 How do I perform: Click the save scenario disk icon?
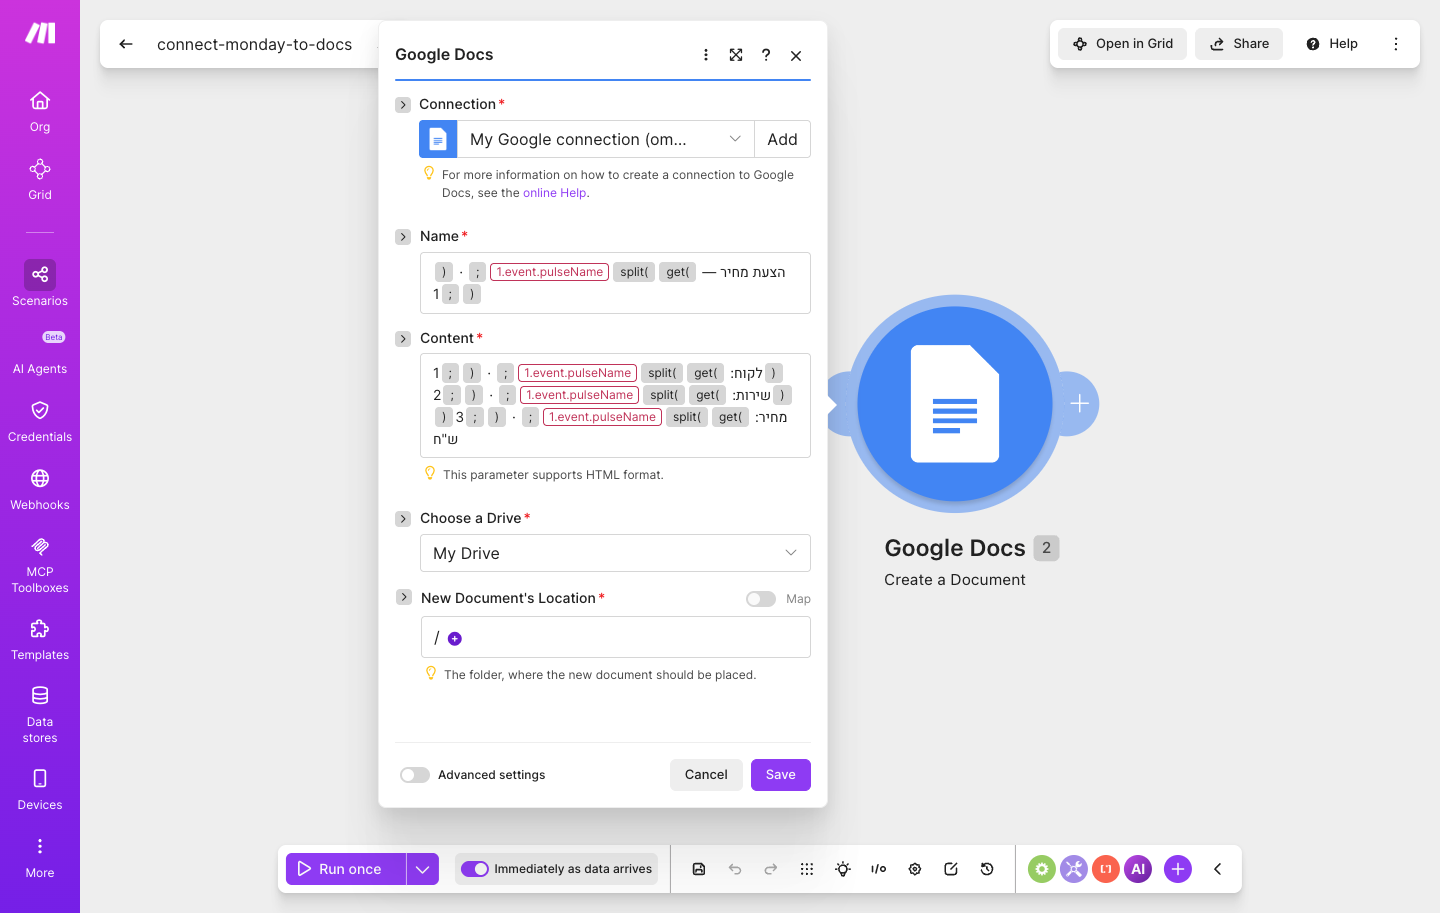click(699, 869)
